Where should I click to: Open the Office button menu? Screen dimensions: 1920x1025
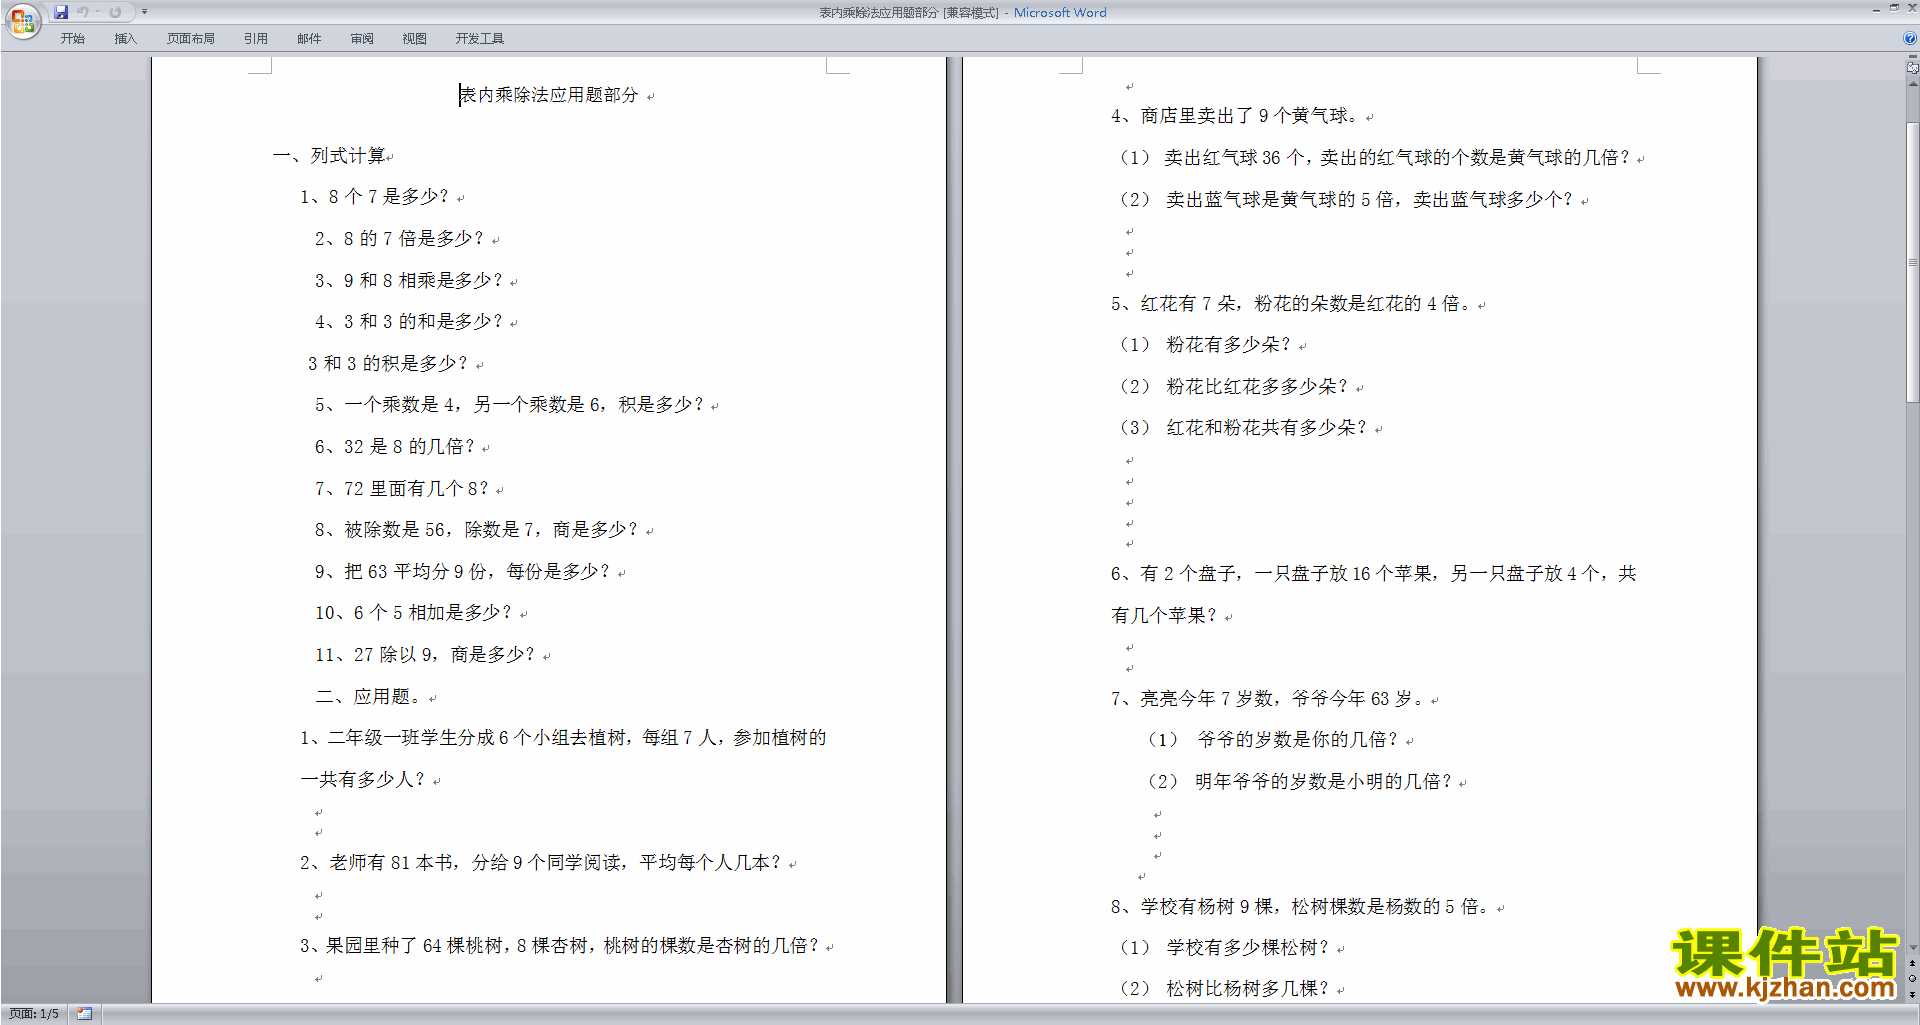(22, 20)
